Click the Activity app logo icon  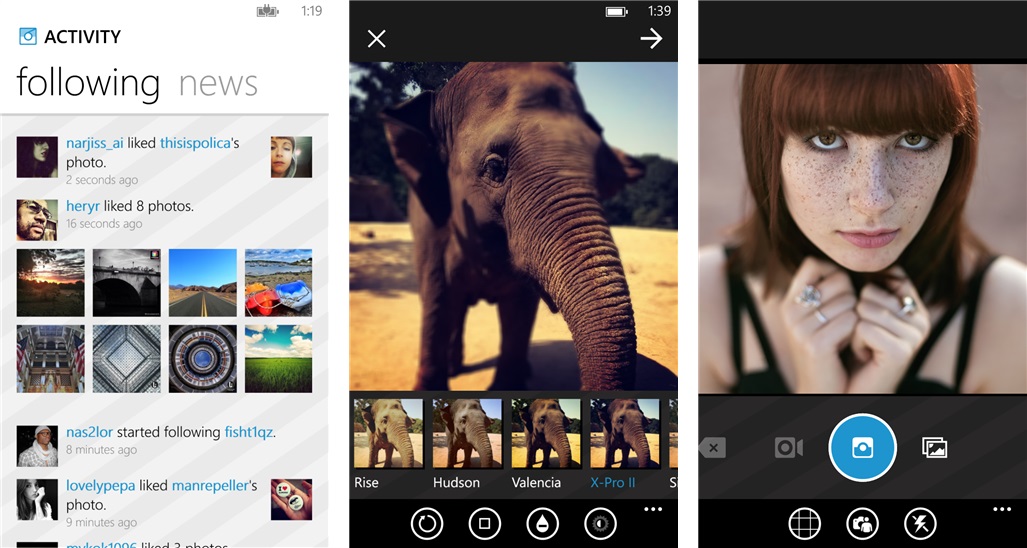coord(28,36)
